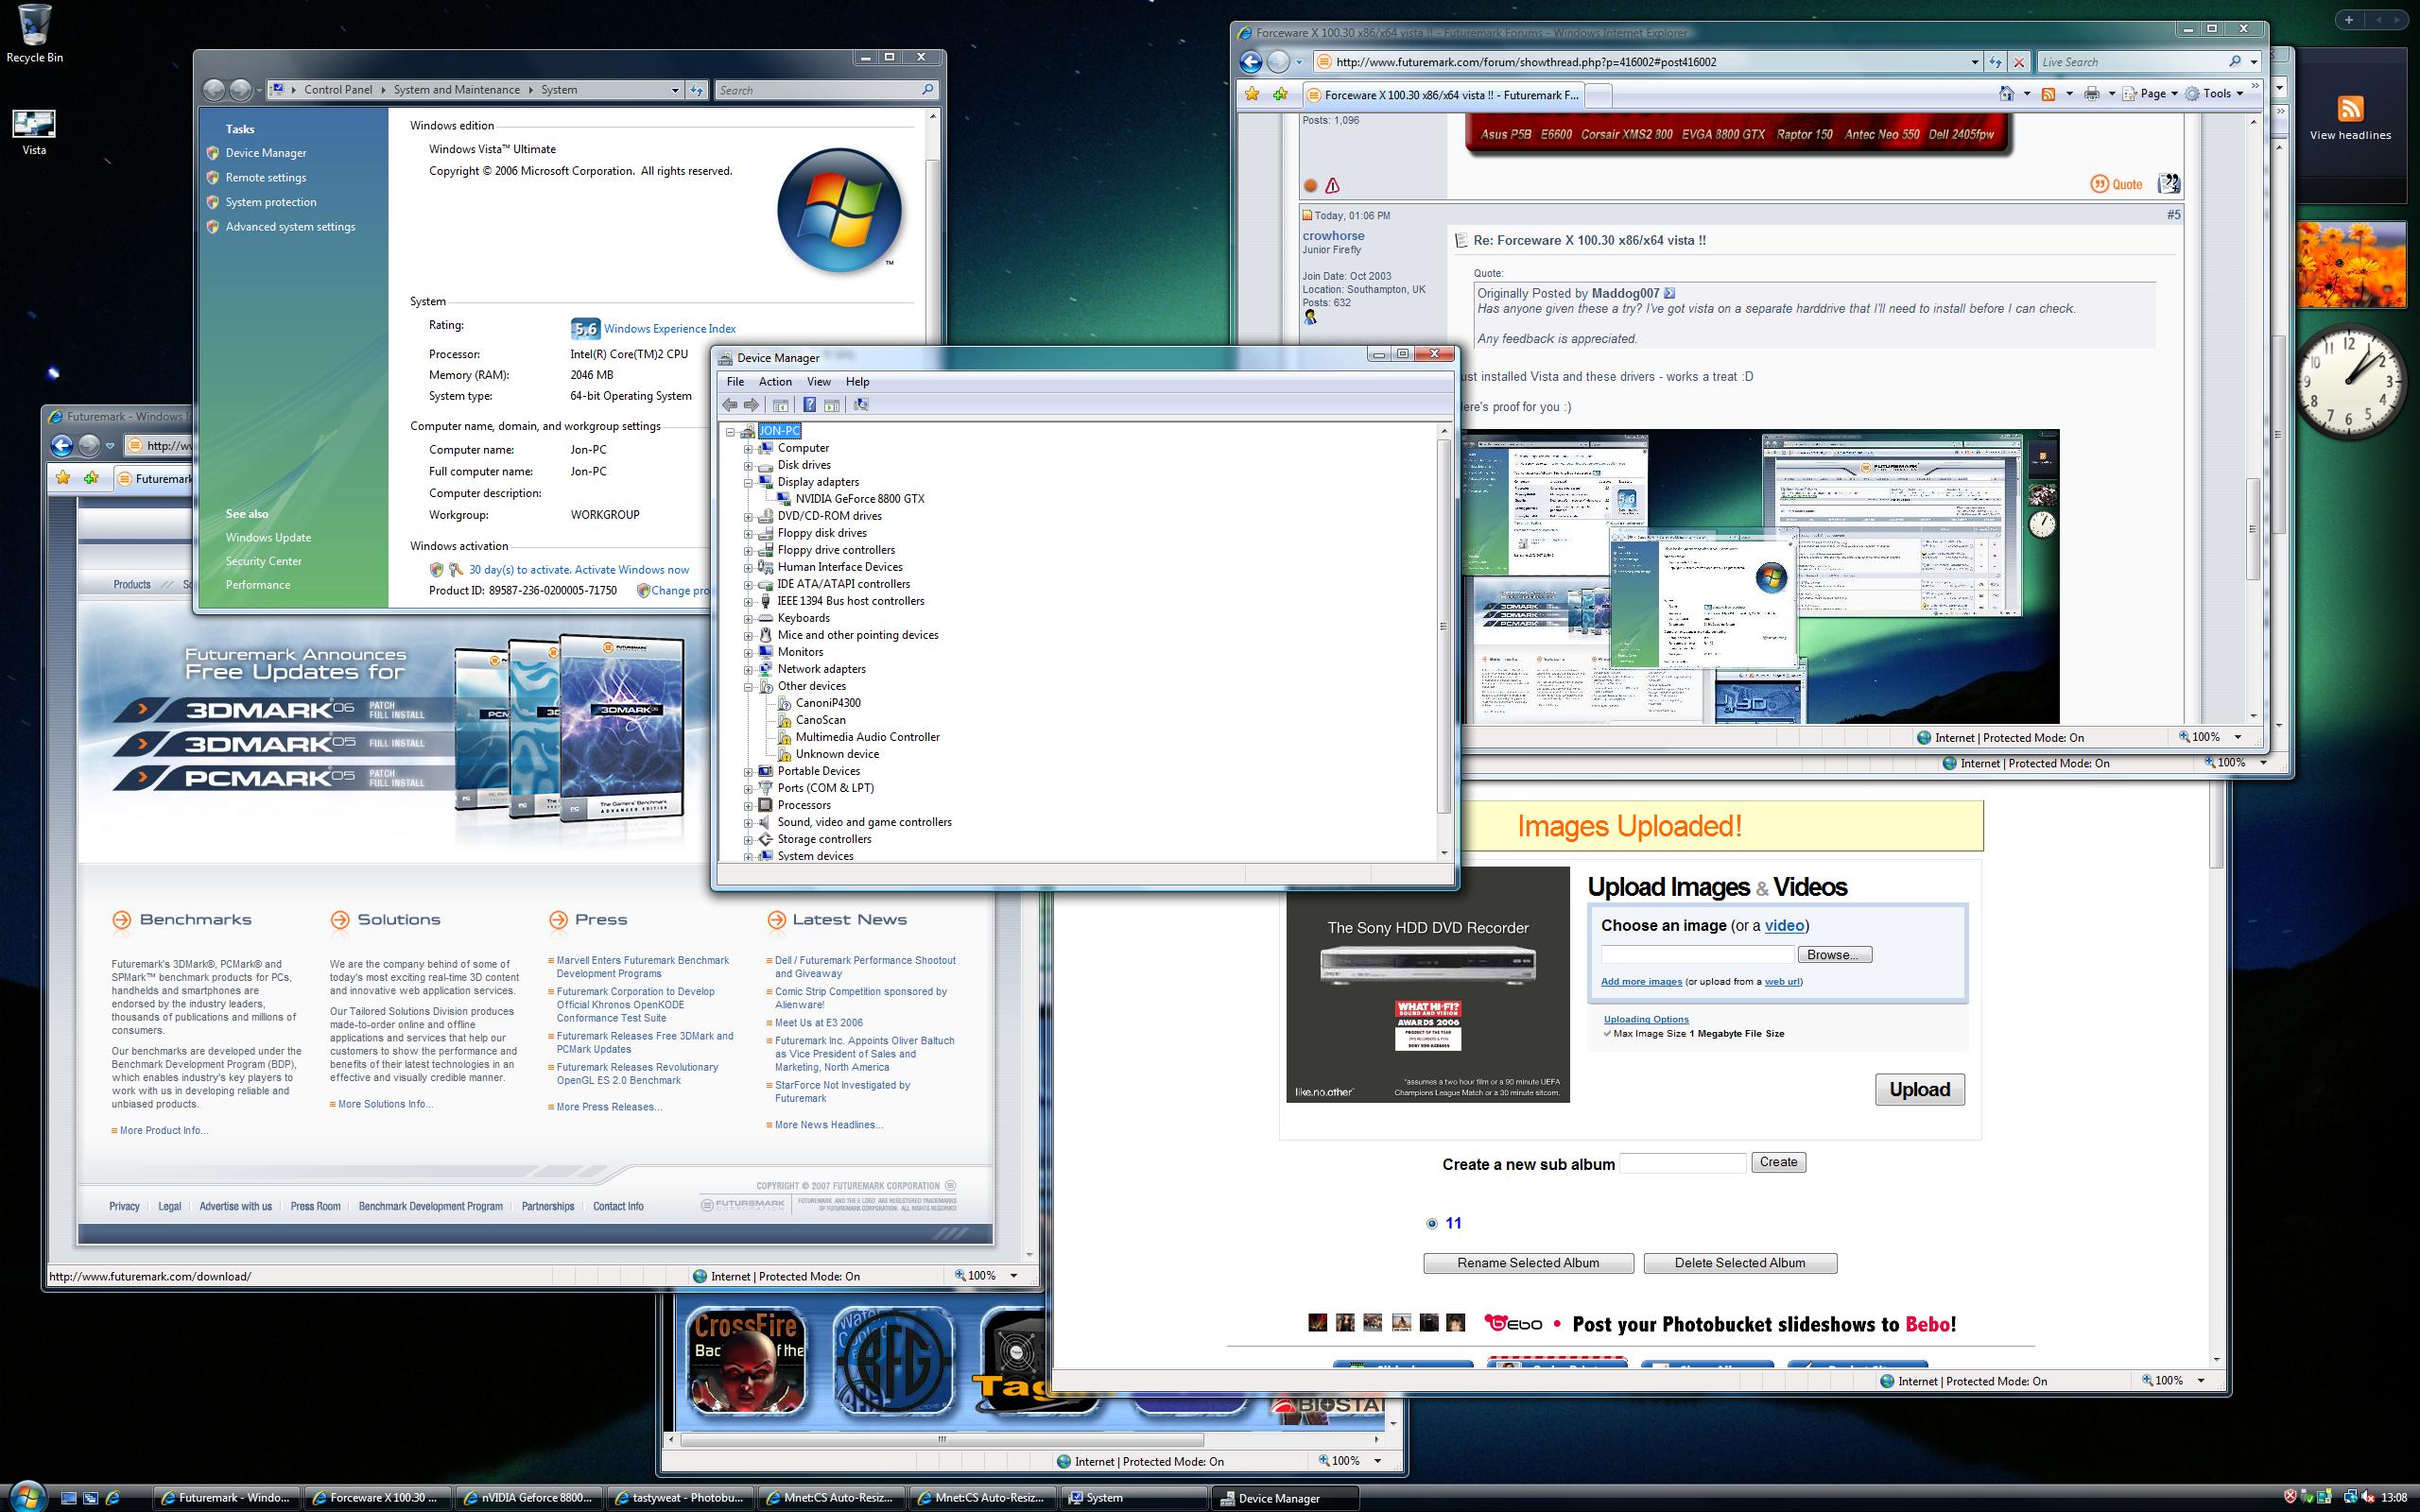Select Forceware X 100.30 tab in IE
This screenshot has height=1512, width=2420.
[1445, 95]
